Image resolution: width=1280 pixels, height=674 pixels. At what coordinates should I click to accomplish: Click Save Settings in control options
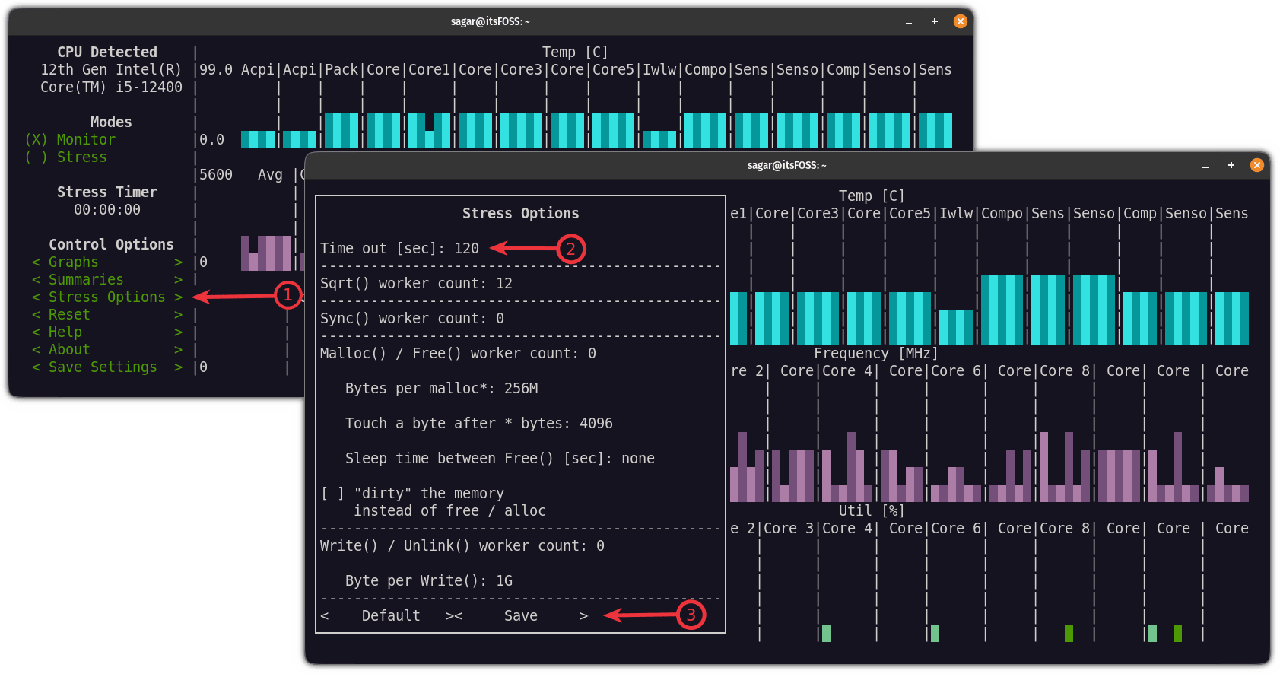pyautogui.click(x=102, y=367)
